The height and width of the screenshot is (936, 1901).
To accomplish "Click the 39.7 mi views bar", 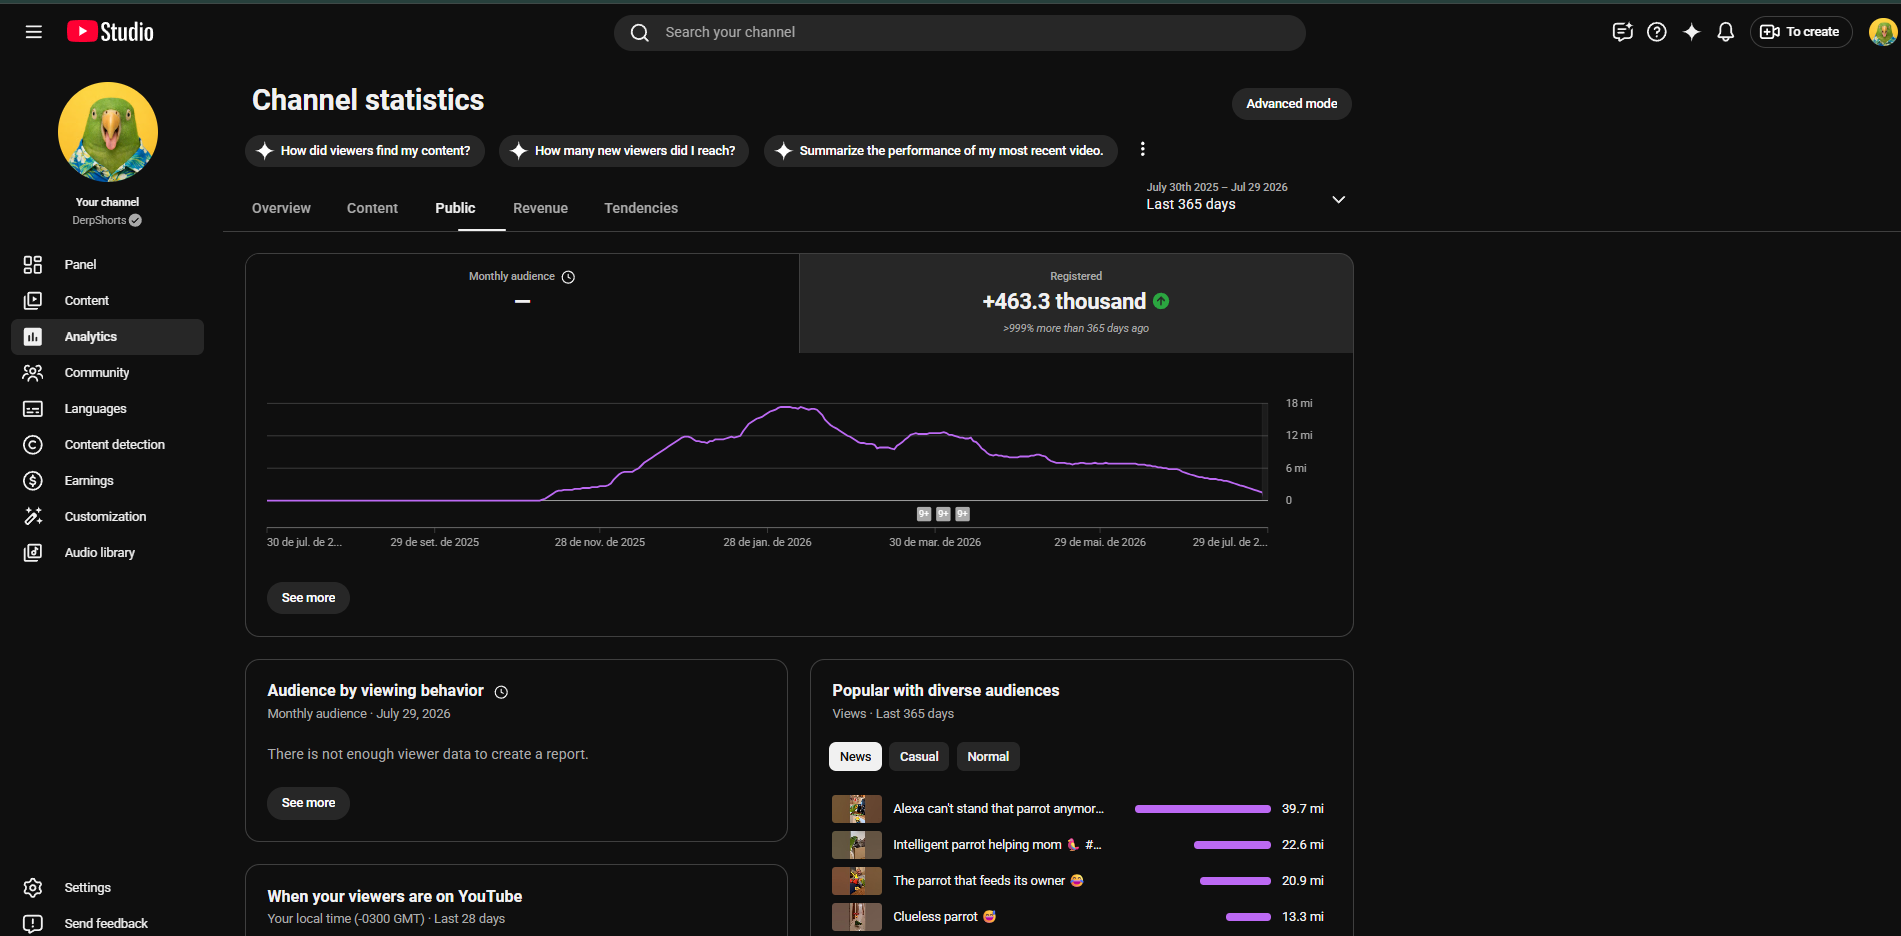I will [x=1203, y=809].
